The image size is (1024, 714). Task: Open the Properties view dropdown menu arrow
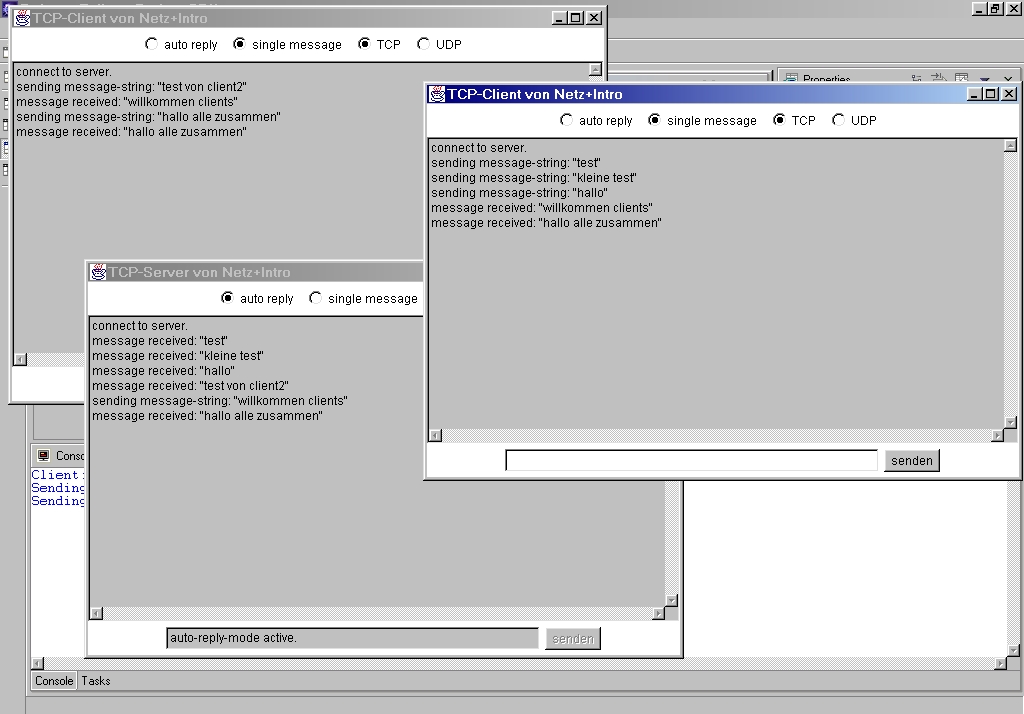click(x=984, y=79)
